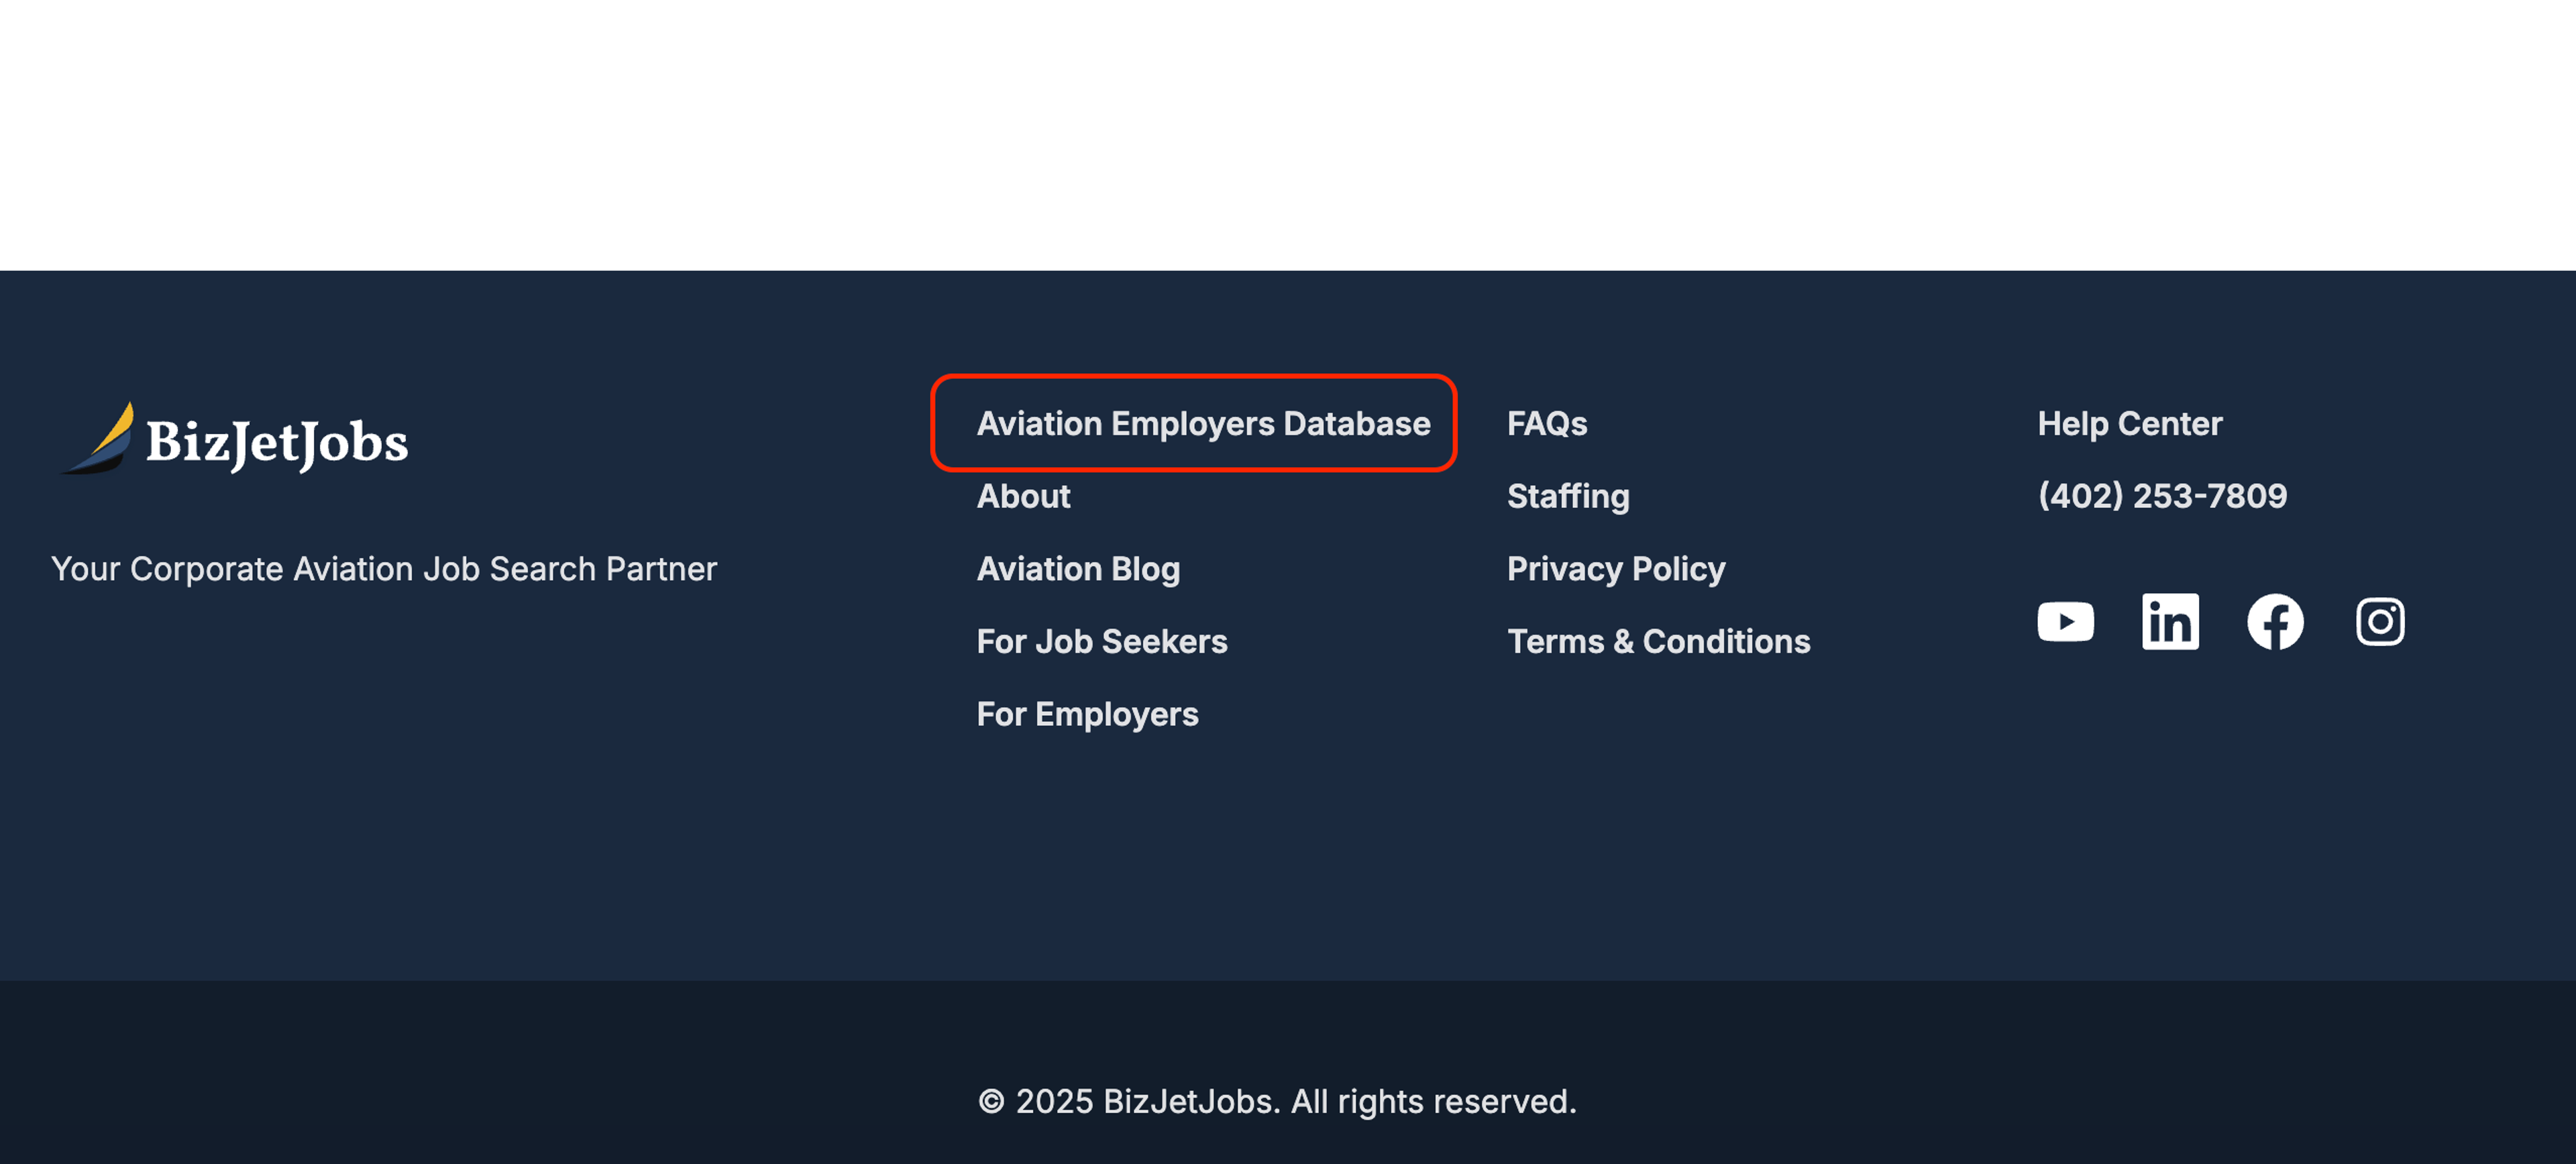Click the 2025 copyright notice text
2576x1164 pixels.
pos(1277,1101)
